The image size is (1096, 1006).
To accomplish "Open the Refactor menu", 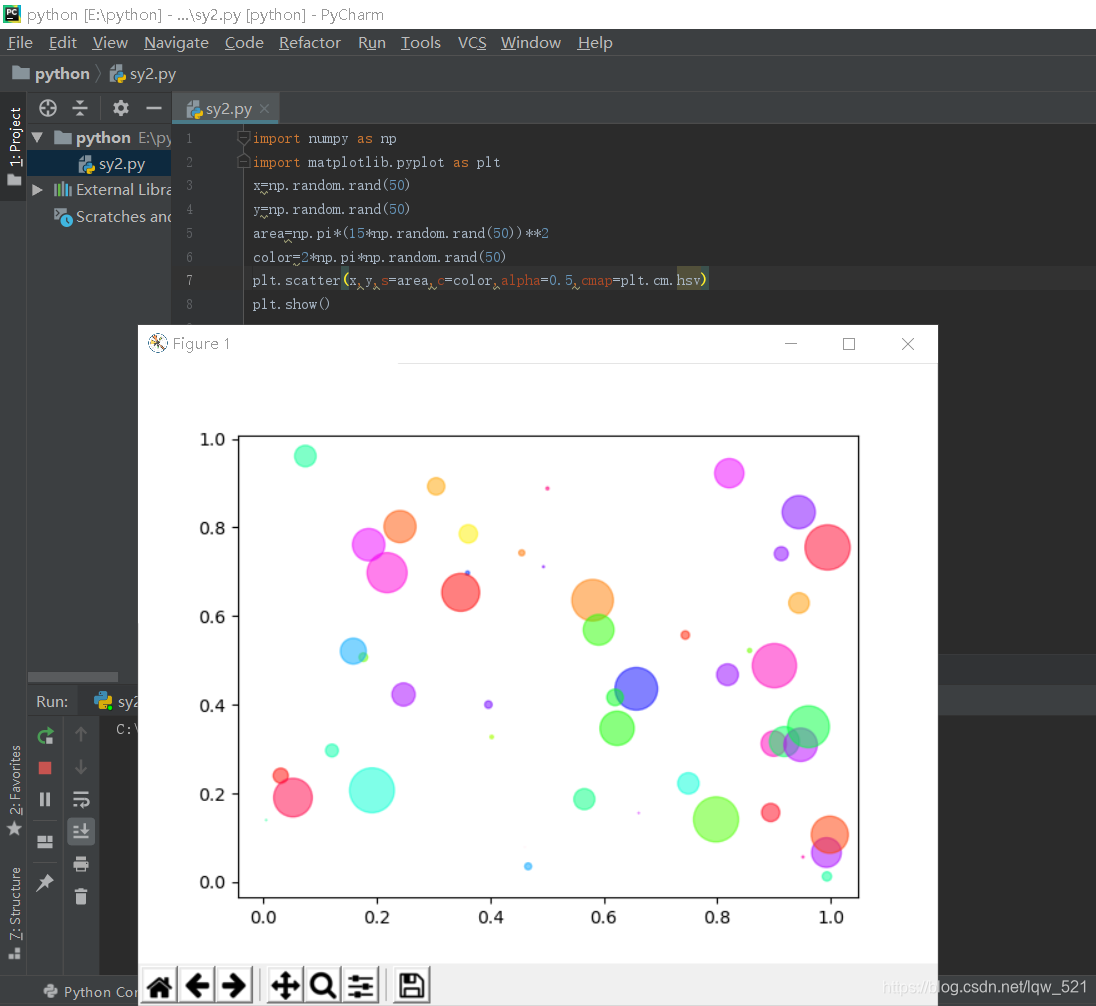I will 310,43.
